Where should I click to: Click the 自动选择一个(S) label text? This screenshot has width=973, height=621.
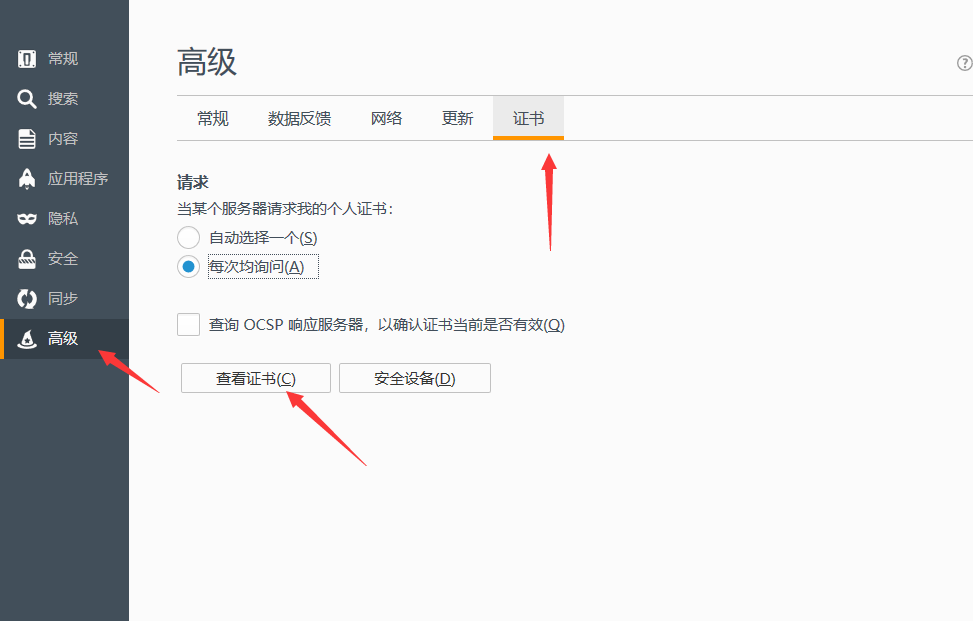pos(263,238)
